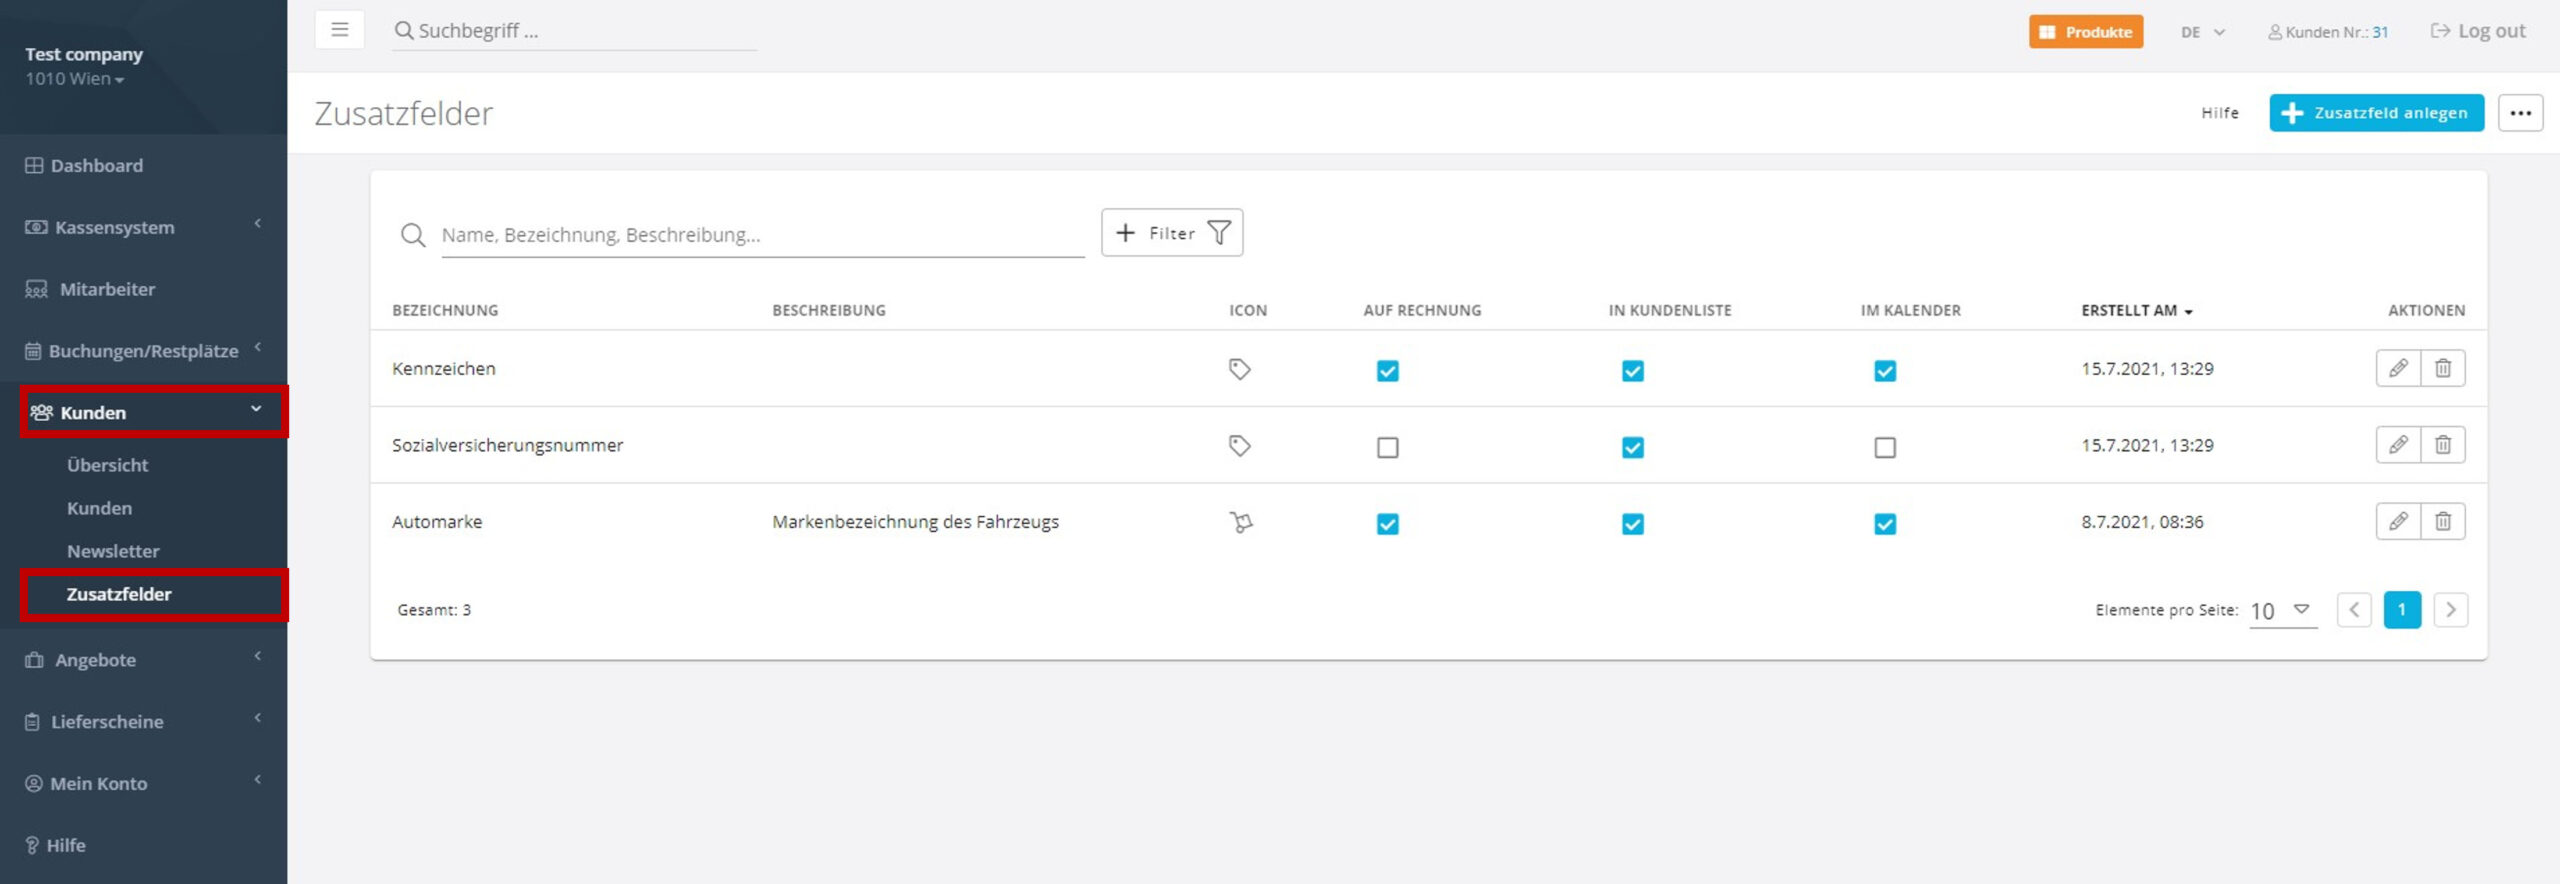
Task: Open the DE language dropdown
Action: tap(2203, 32)
